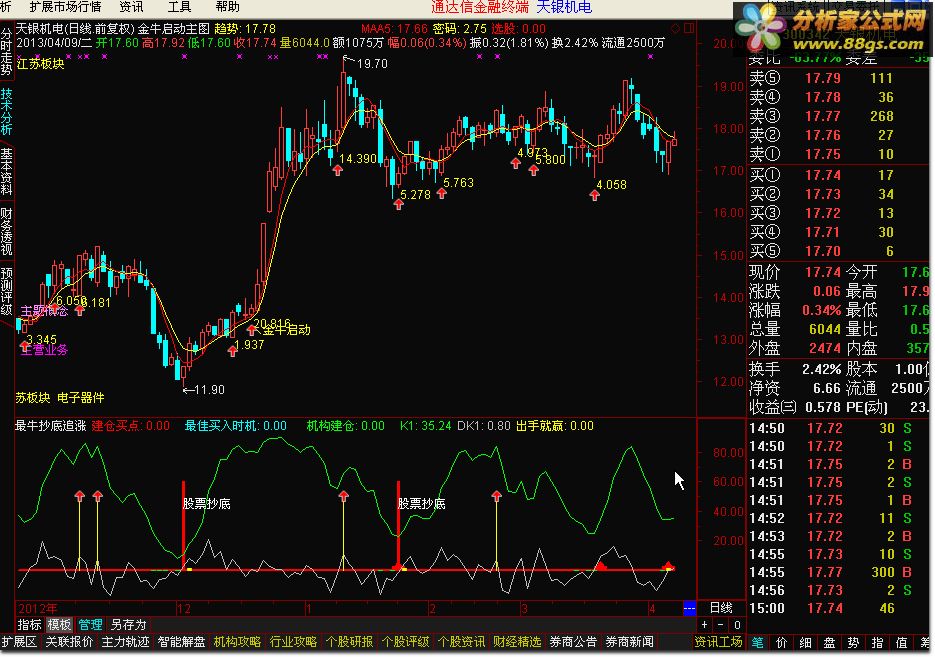
Task: Click the 买⑤ 17.70 order row
Action: click(838, 251)
